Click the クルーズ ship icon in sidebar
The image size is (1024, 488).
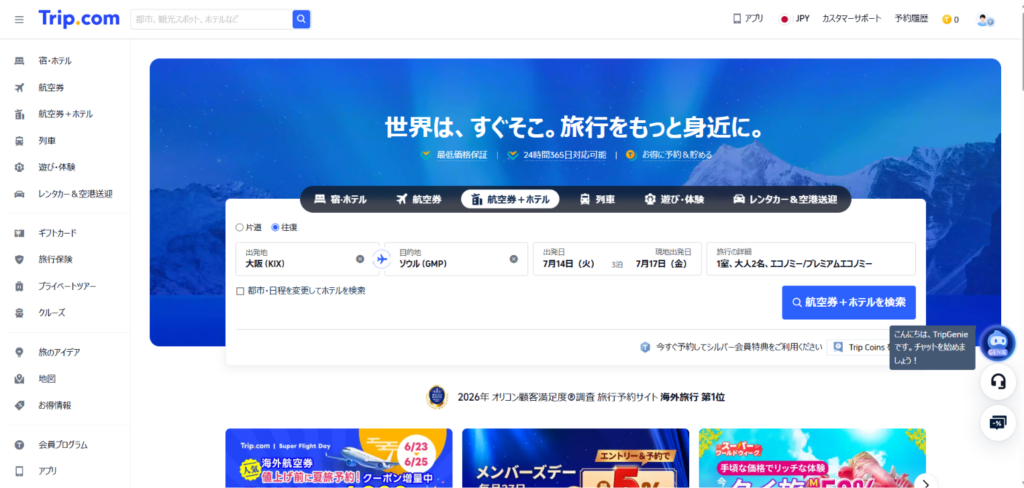20,313
